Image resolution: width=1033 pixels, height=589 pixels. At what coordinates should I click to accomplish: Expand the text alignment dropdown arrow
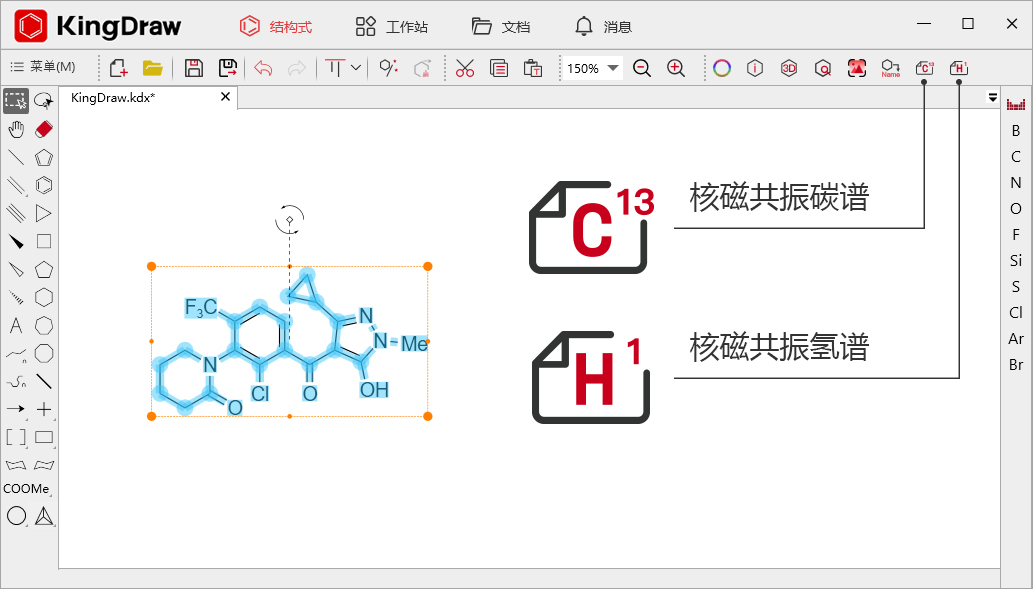point(356,67)
